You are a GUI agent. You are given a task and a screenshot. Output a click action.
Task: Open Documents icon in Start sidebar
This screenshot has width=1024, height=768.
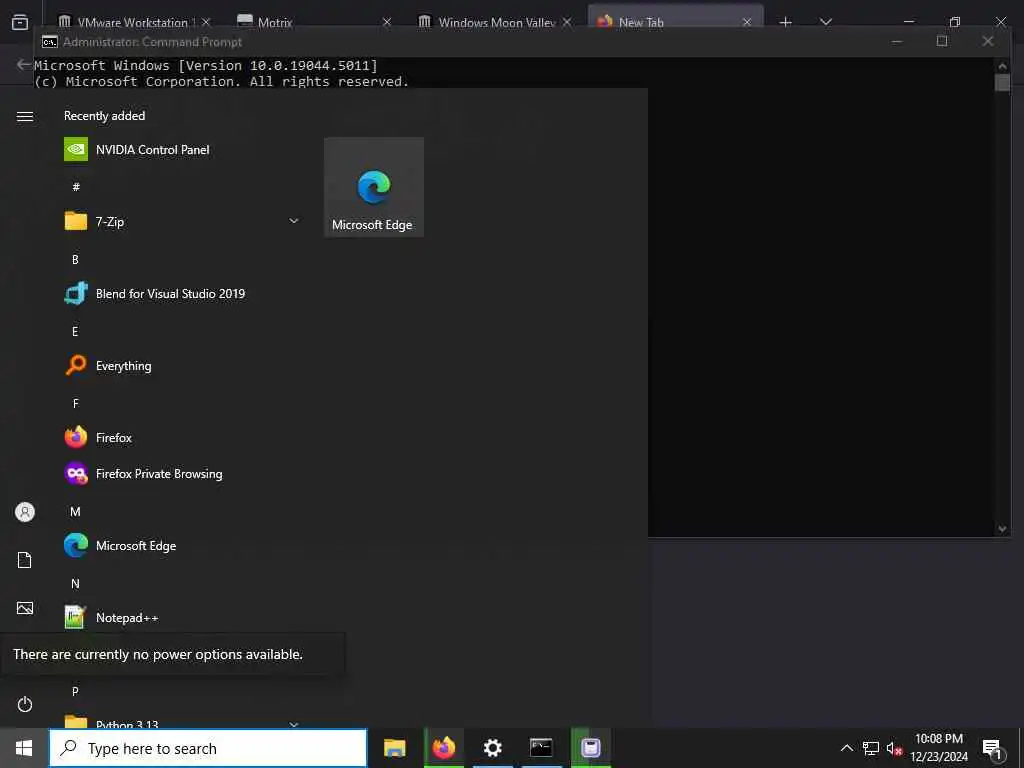pyautogui.click(x=25, y=560)
